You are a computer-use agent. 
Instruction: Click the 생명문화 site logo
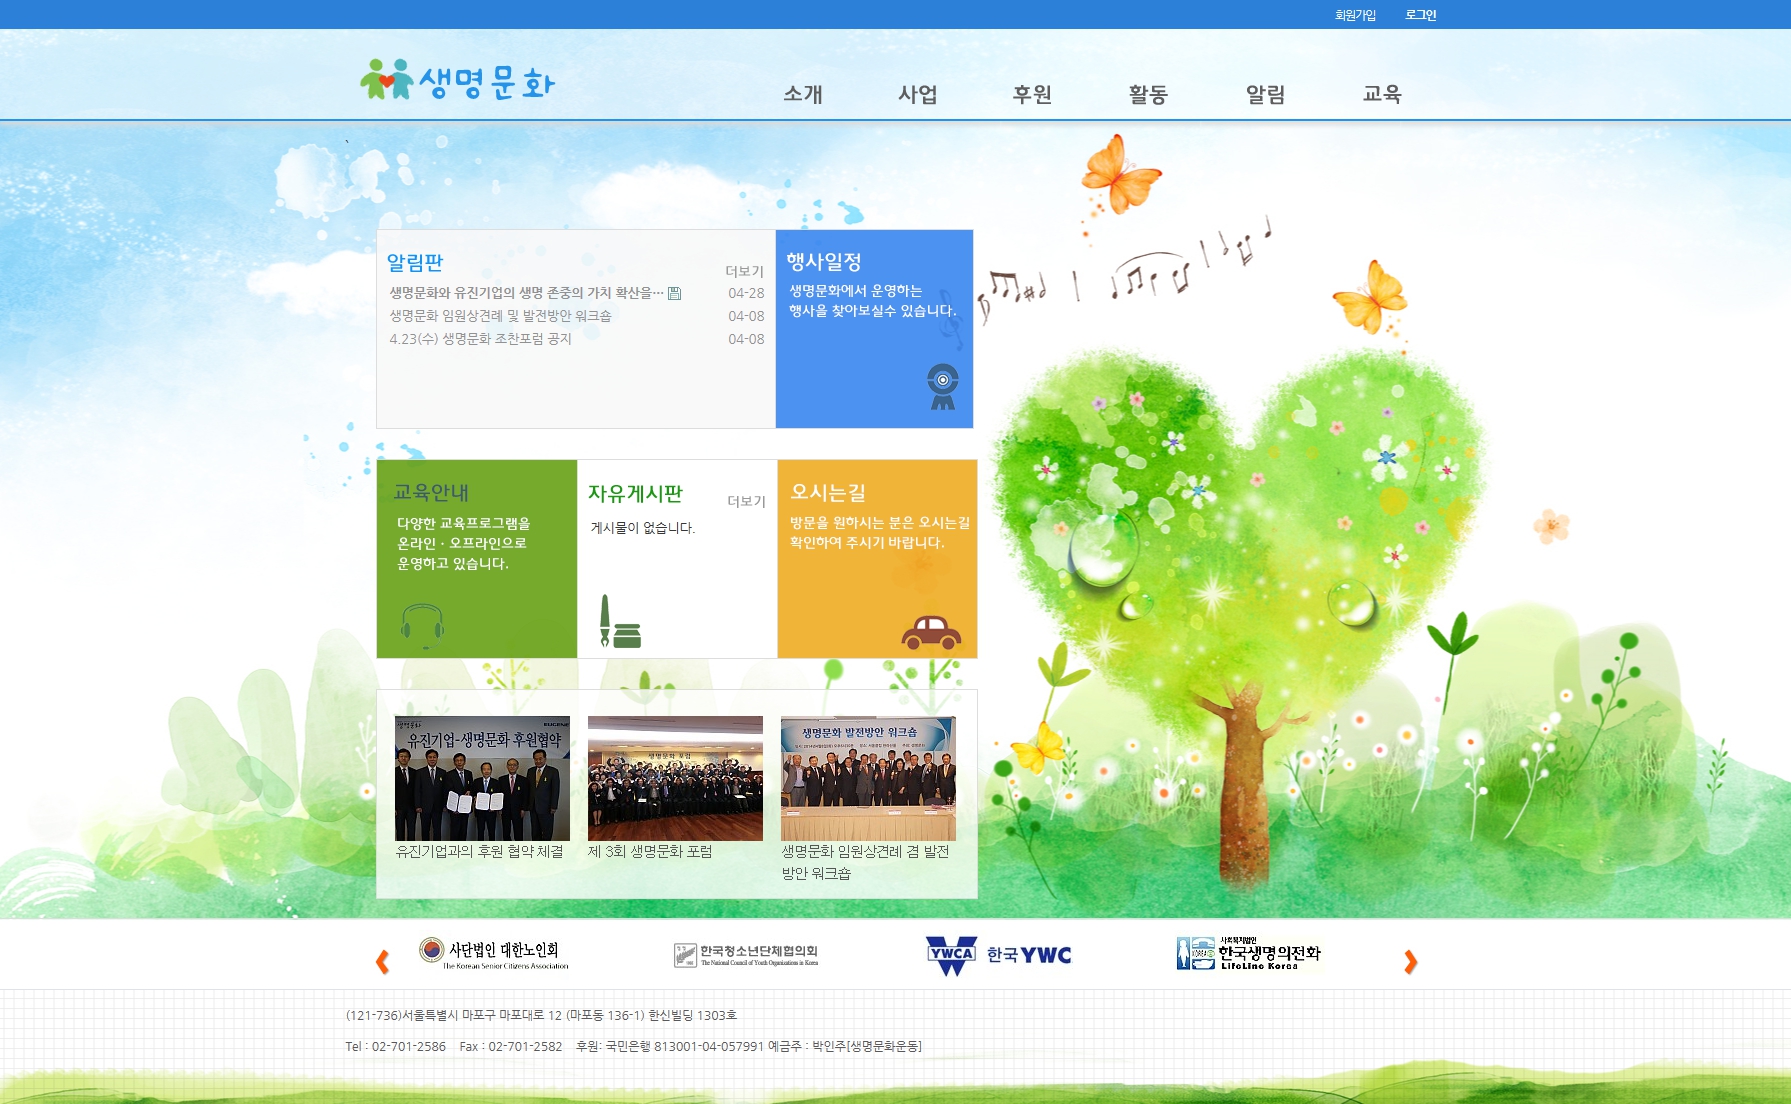[x=457, y=81]
